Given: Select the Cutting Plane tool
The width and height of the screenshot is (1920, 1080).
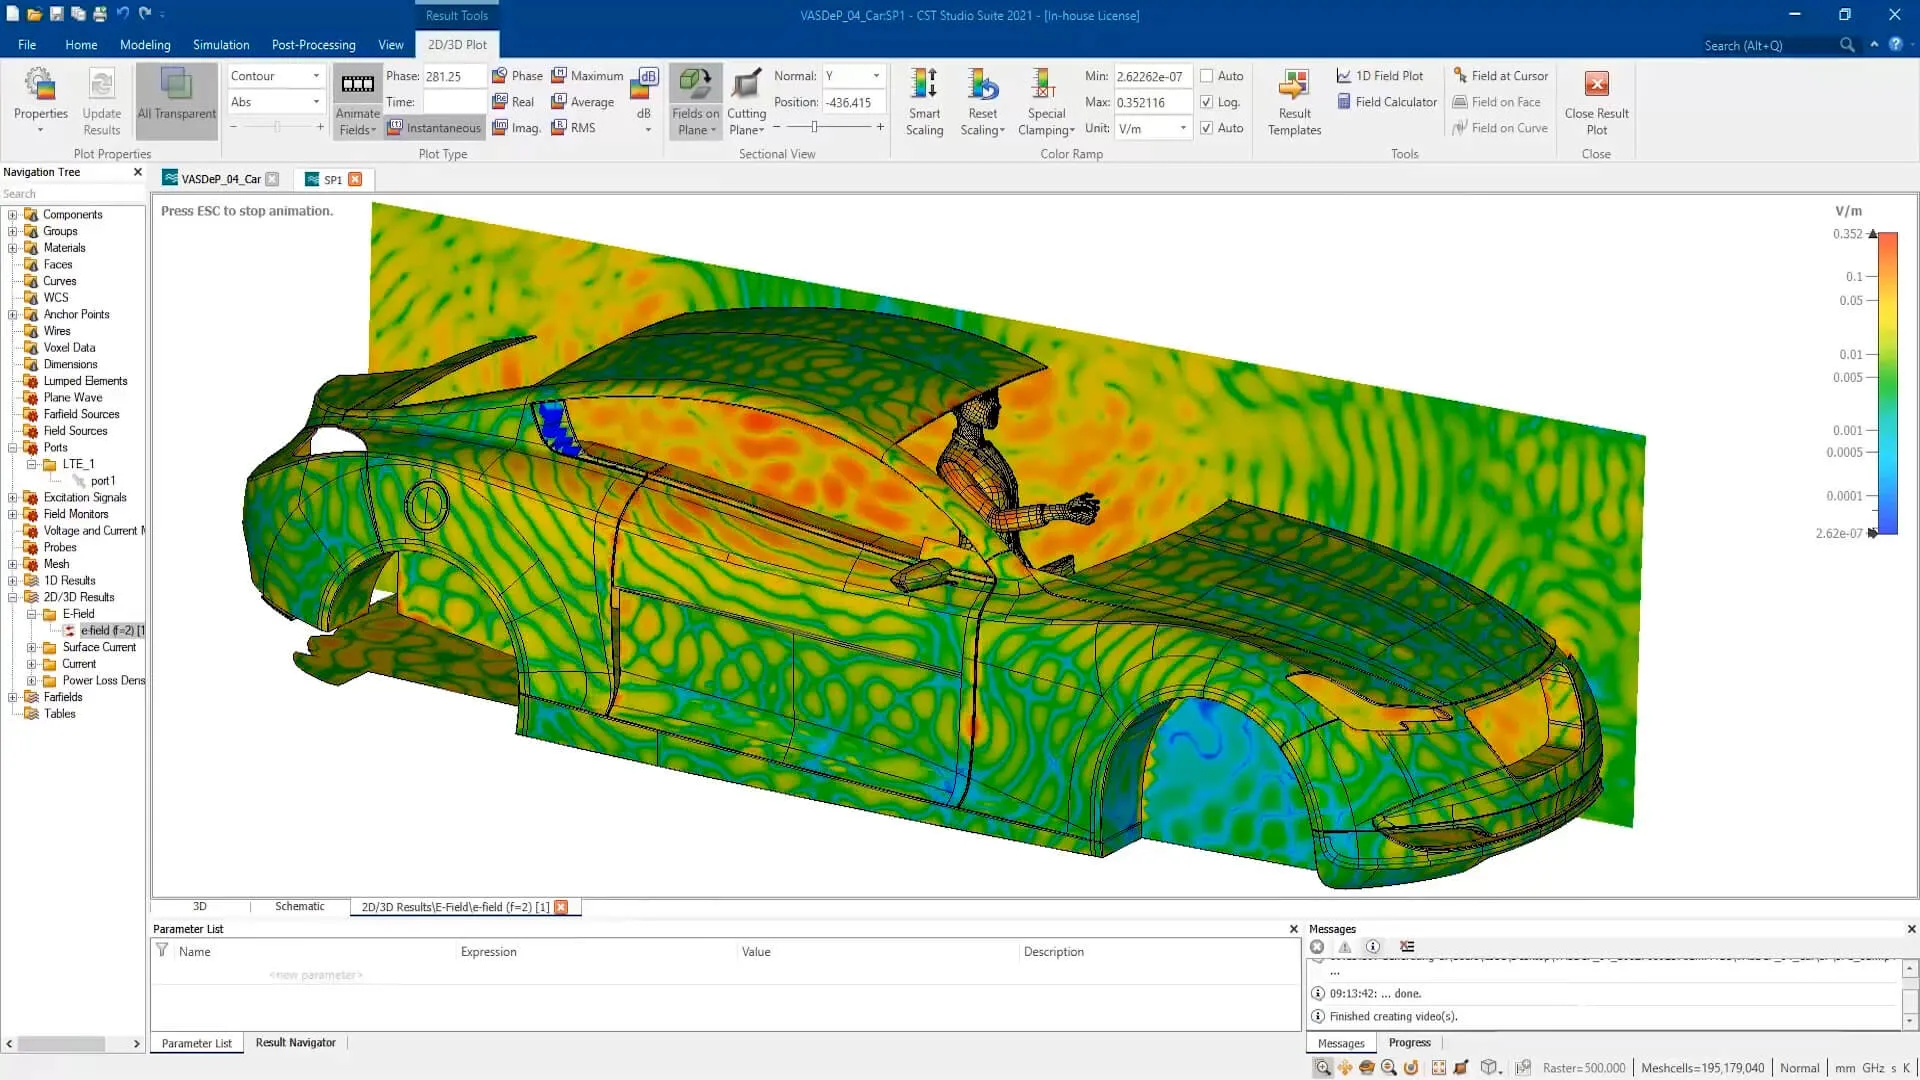Looking at the screenshot, I should pos(746,100).
